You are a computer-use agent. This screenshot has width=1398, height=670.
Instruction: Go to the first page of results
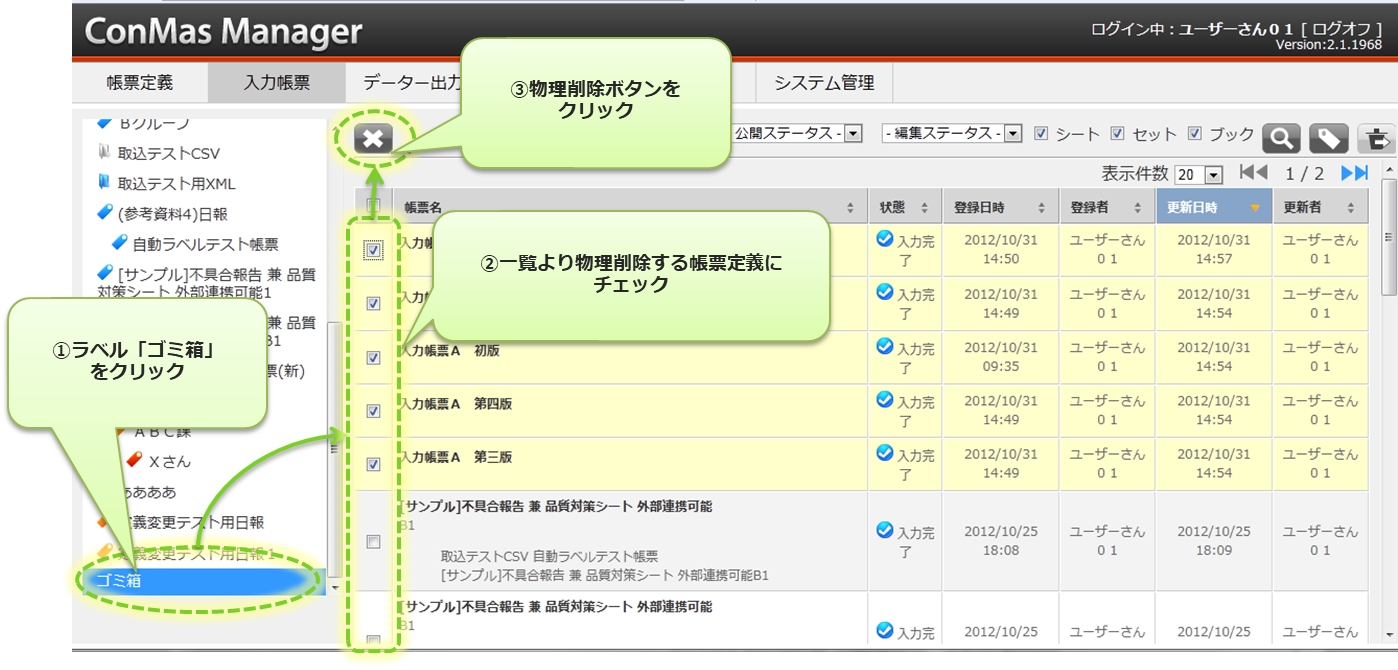pyautogui.click(x=1252, y=173)
